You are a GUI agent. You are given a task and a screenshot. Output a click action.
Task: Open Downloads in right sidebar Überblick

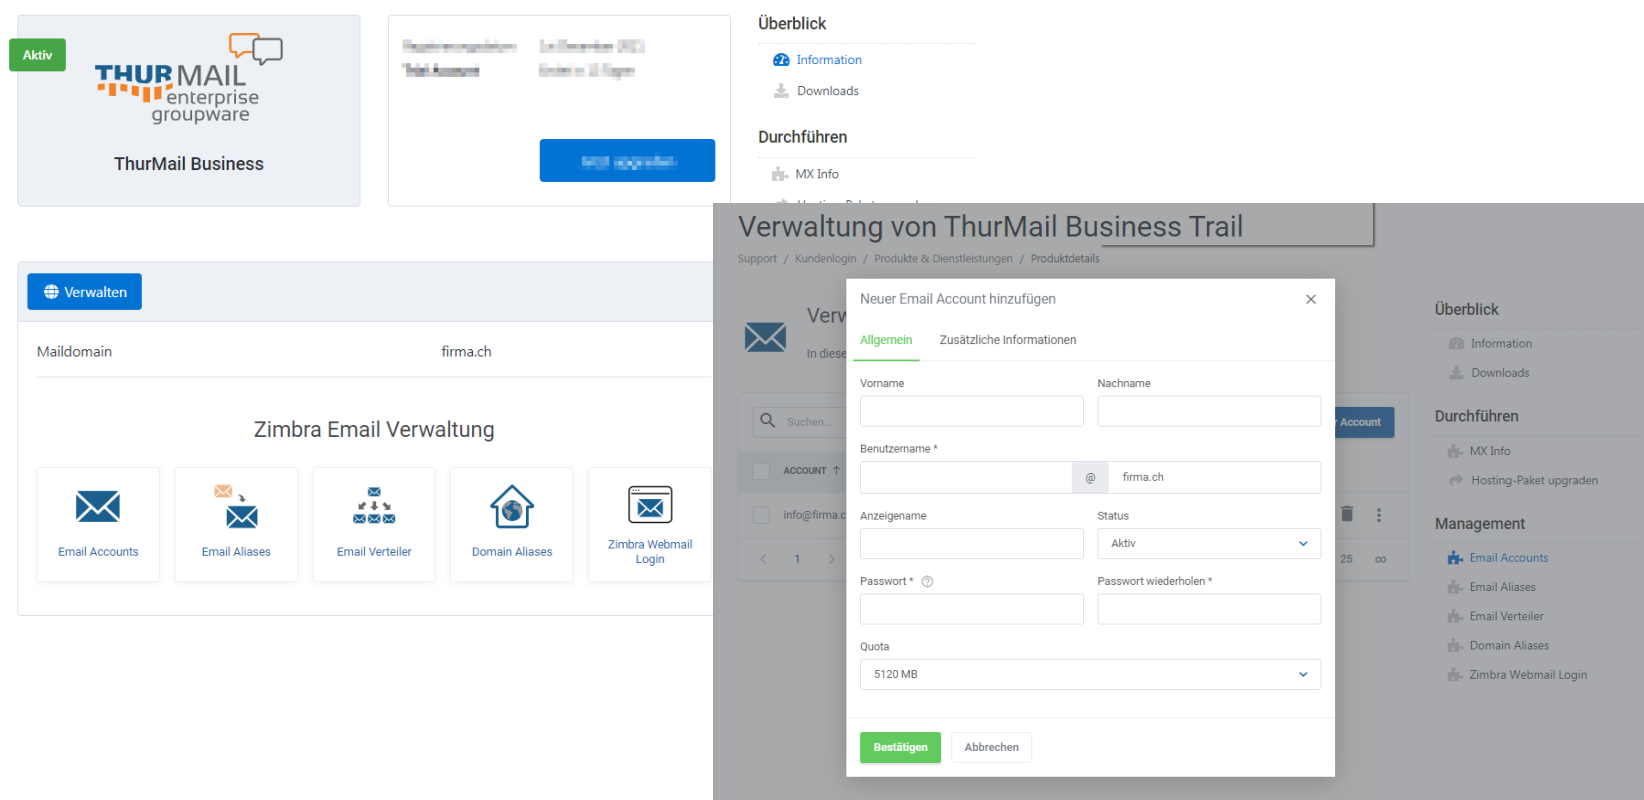(1500, 373)
